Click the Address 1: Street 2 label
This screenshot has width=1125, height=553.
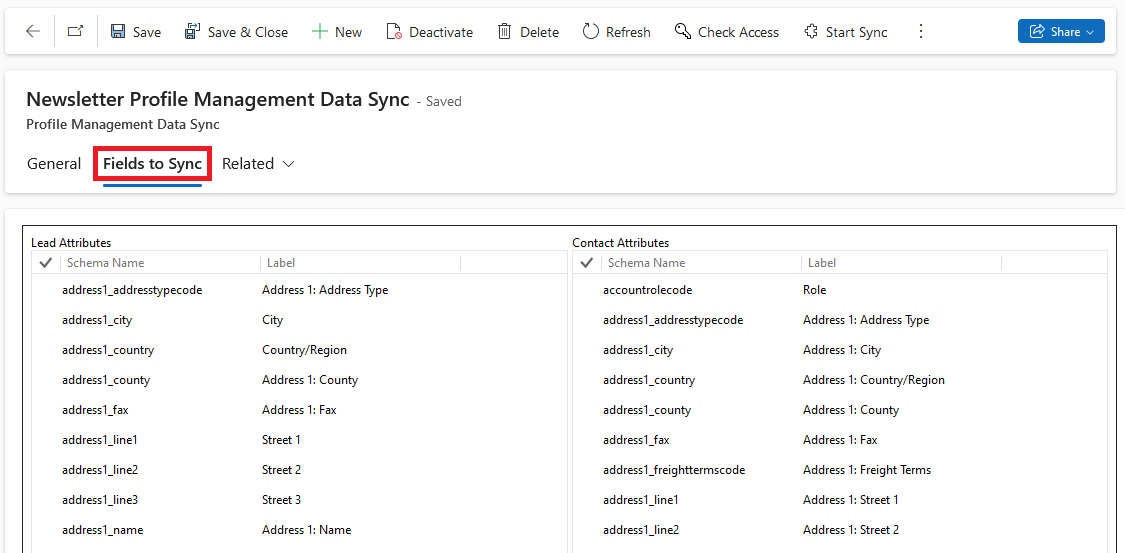coord(850,530)
